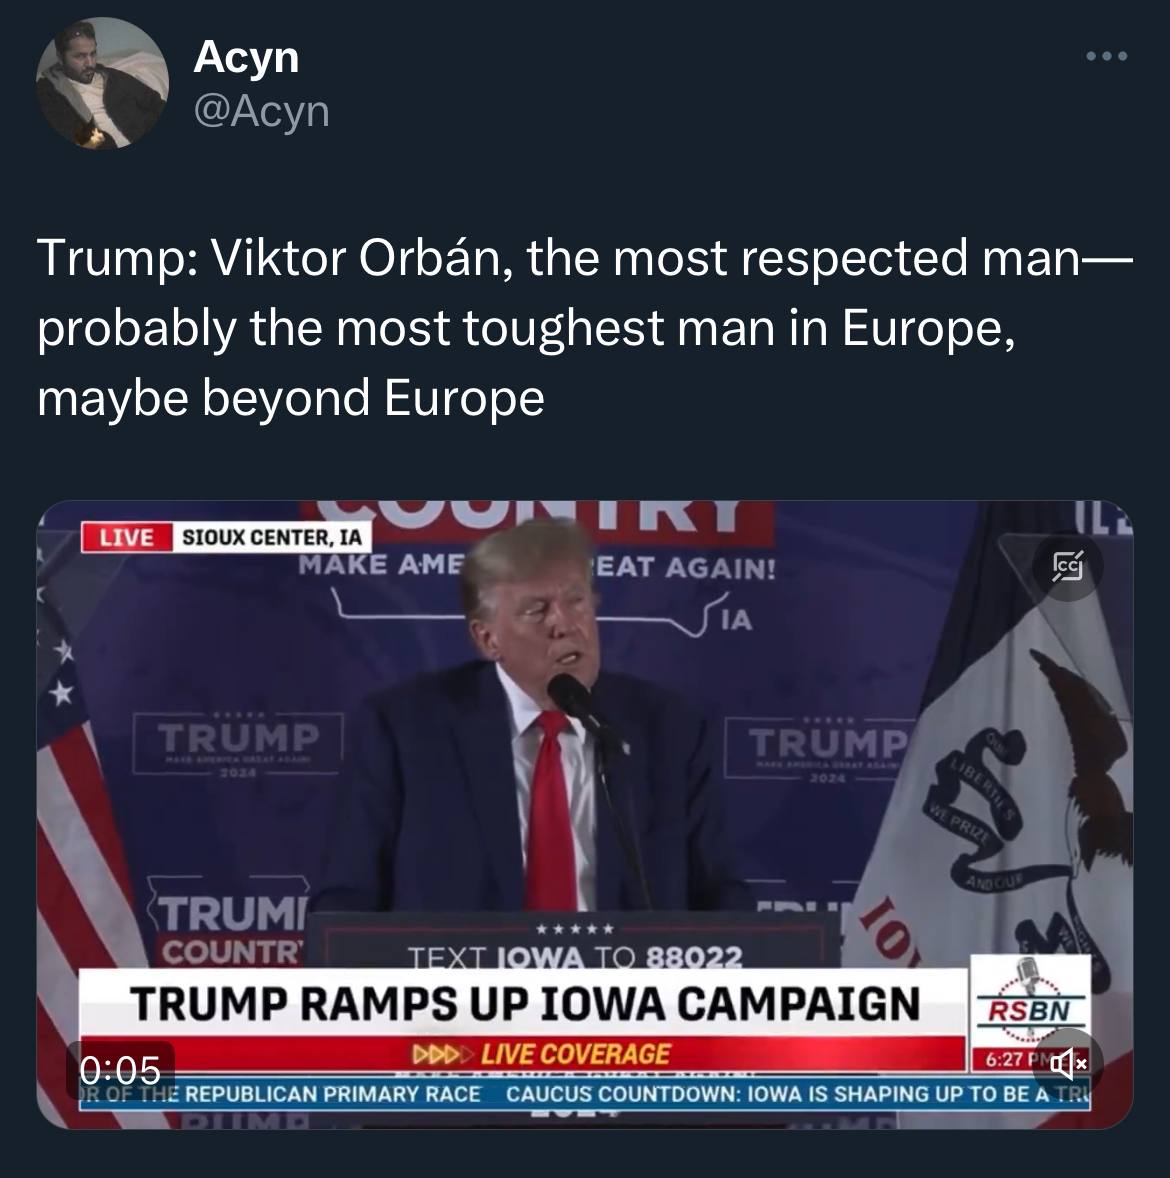
Task: Toggle closed captions on the video
Action: (x=1068, y=566)
